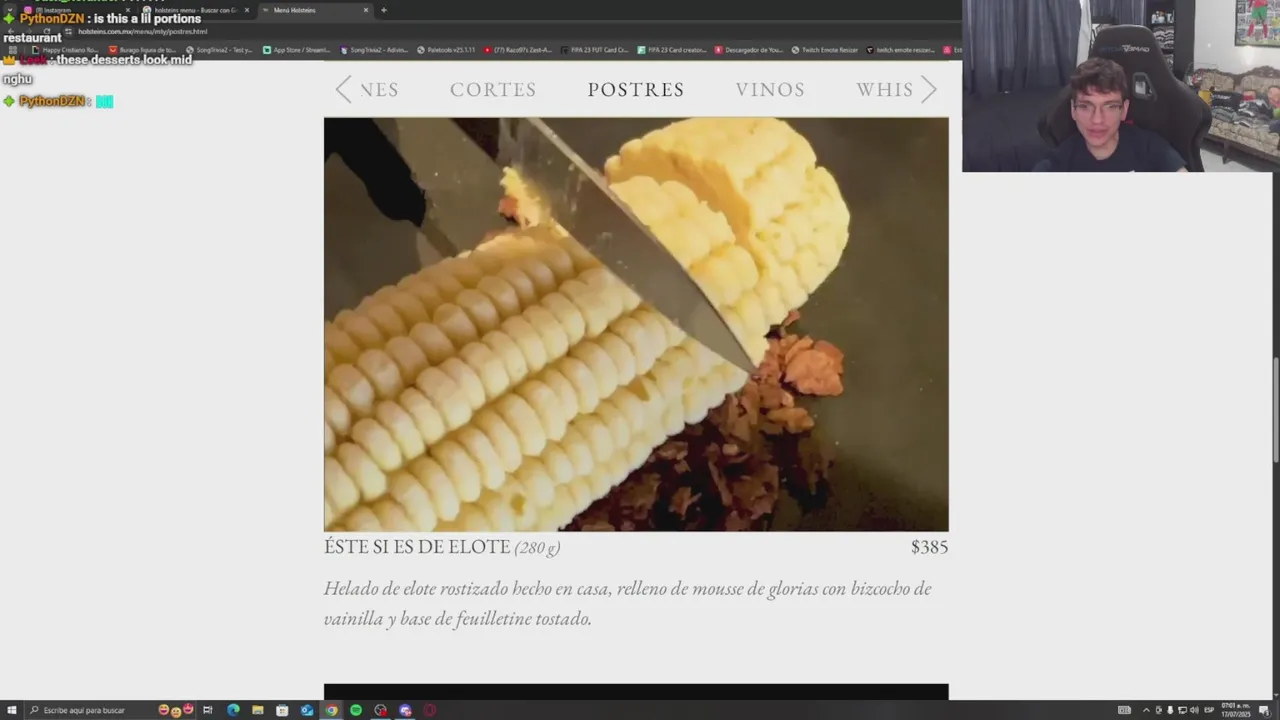Open the Paletools bookmark

(x=446, y=49)
